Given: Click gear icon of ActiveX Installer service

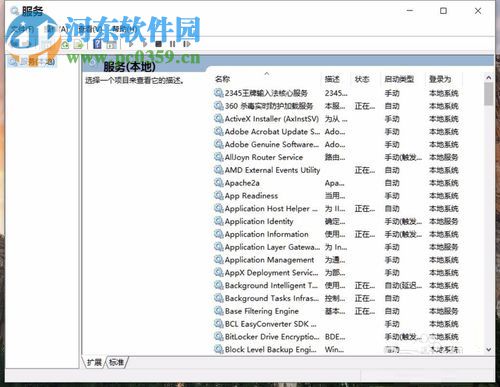Looking at the screenshot, I should [x=219, y=118].
